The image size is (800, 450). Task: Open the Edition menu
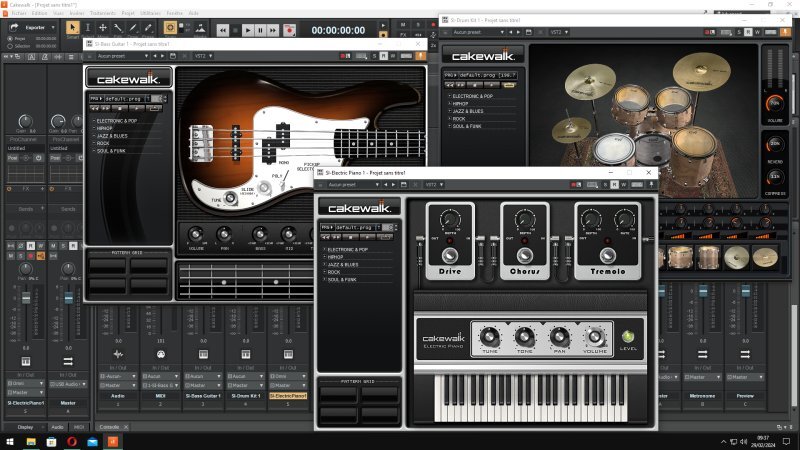(x=39, y=13)
